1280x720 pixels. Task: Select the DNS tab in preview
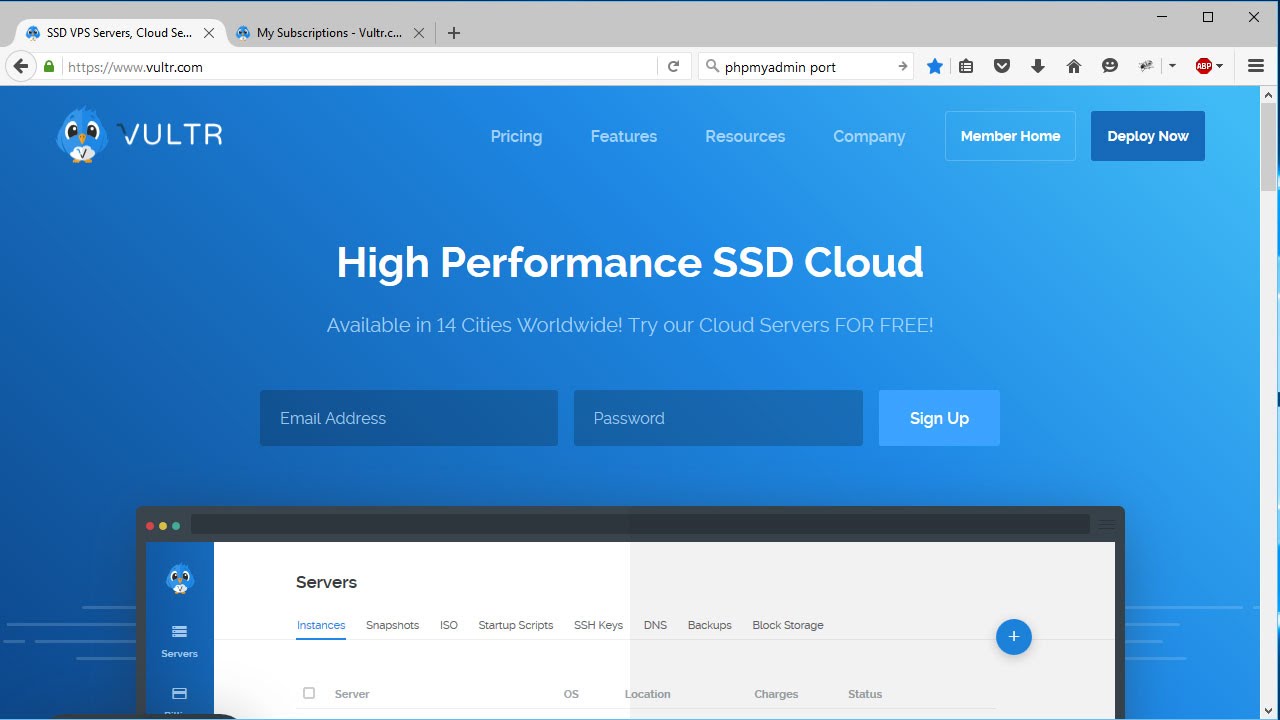(655, 625)
